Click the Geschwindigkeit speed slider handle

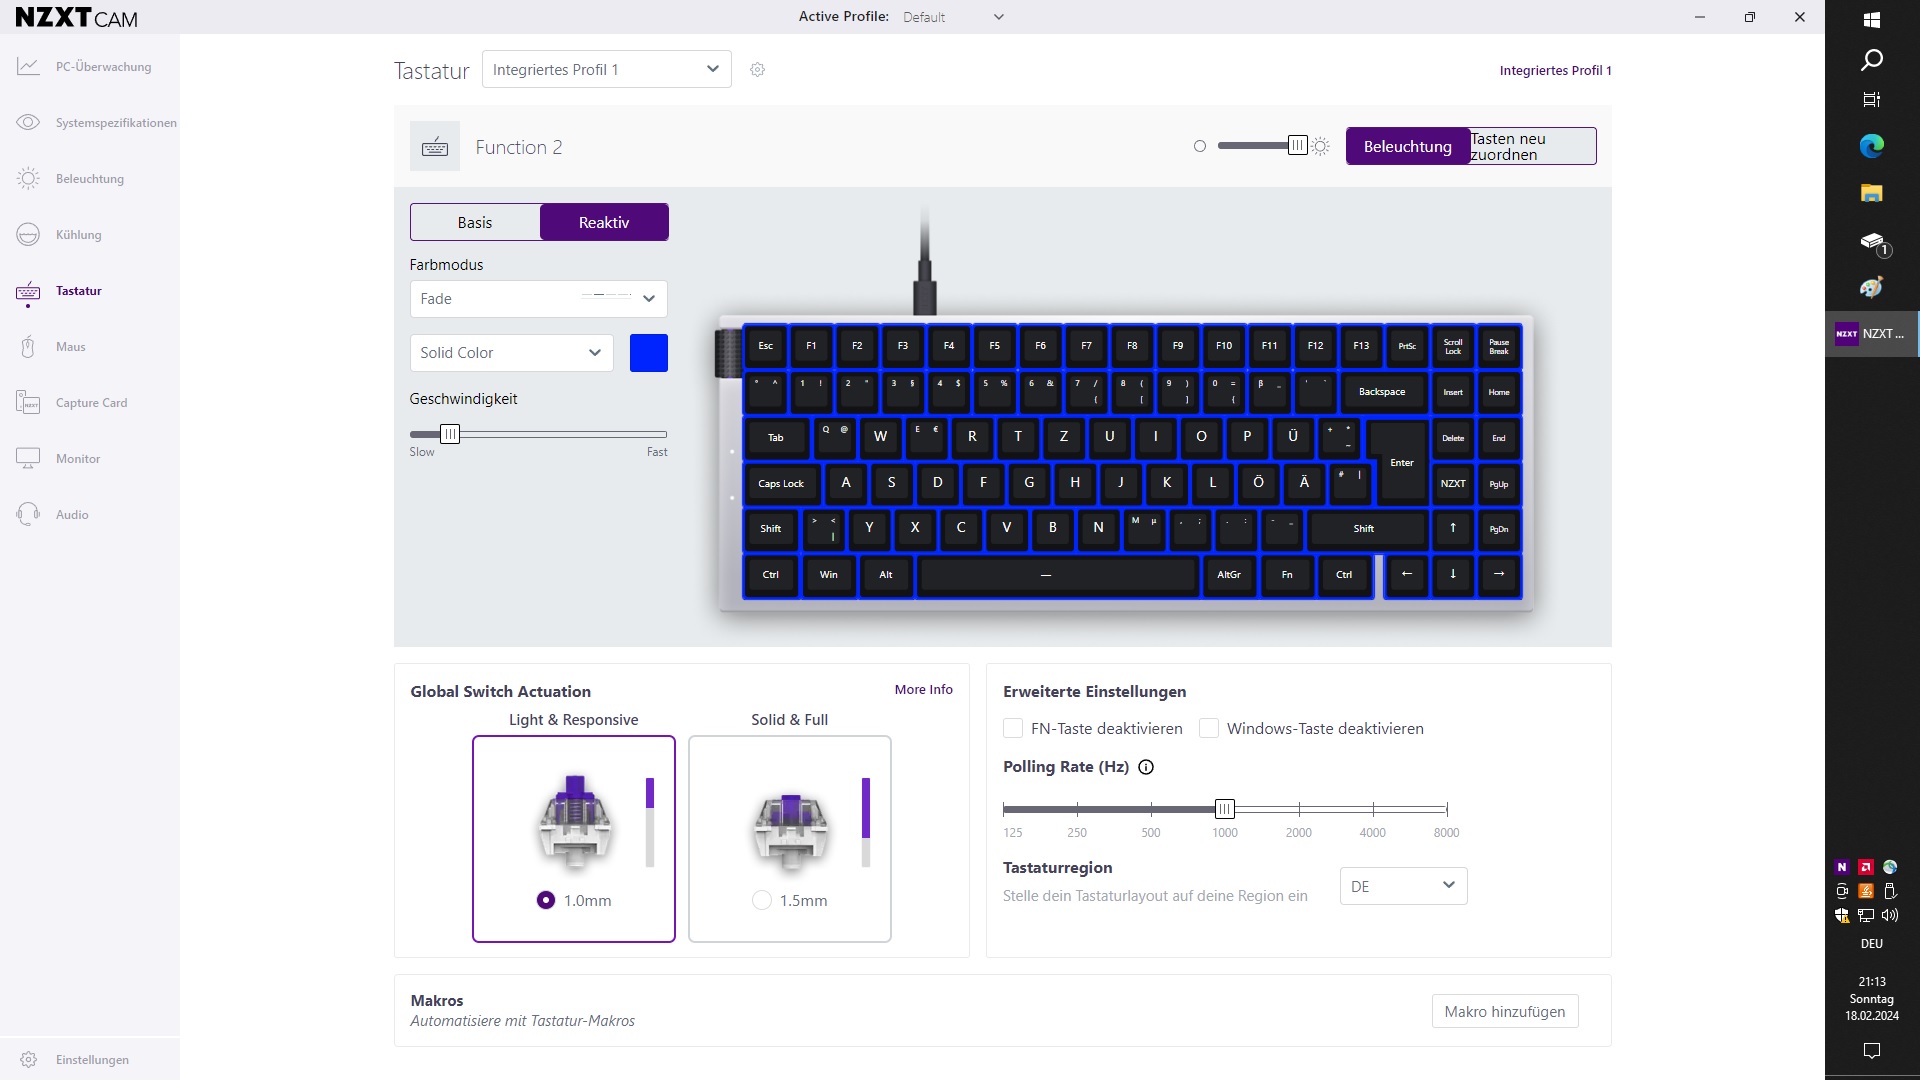click(450, 434)
